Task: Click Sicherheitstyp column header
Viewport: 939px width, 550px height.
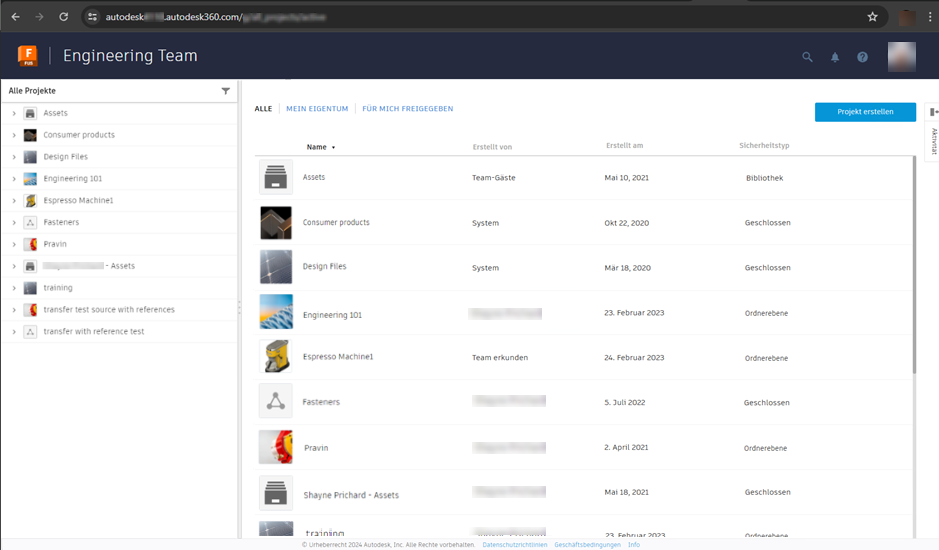Action: click(764, 146)
